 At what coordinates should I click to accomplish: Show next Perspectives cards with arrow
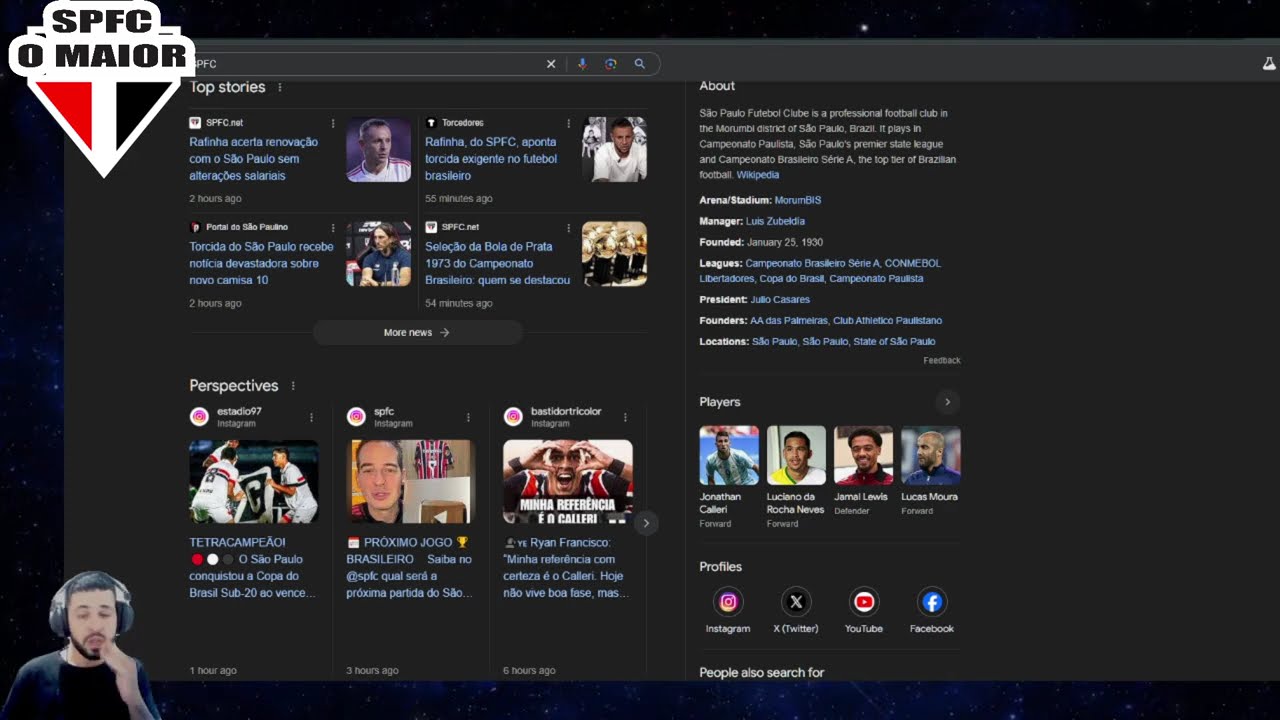pos(646,523)
